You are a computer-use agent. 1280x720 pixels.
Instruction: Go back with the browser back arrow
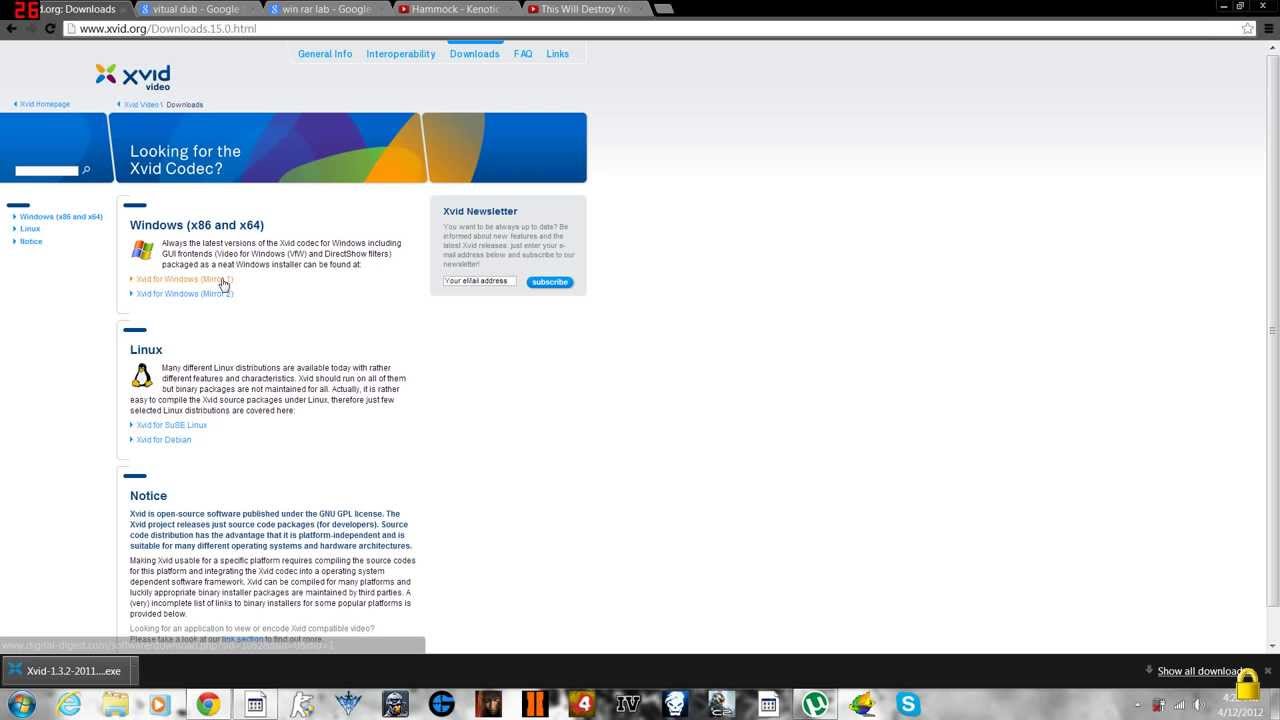[11, 29]
